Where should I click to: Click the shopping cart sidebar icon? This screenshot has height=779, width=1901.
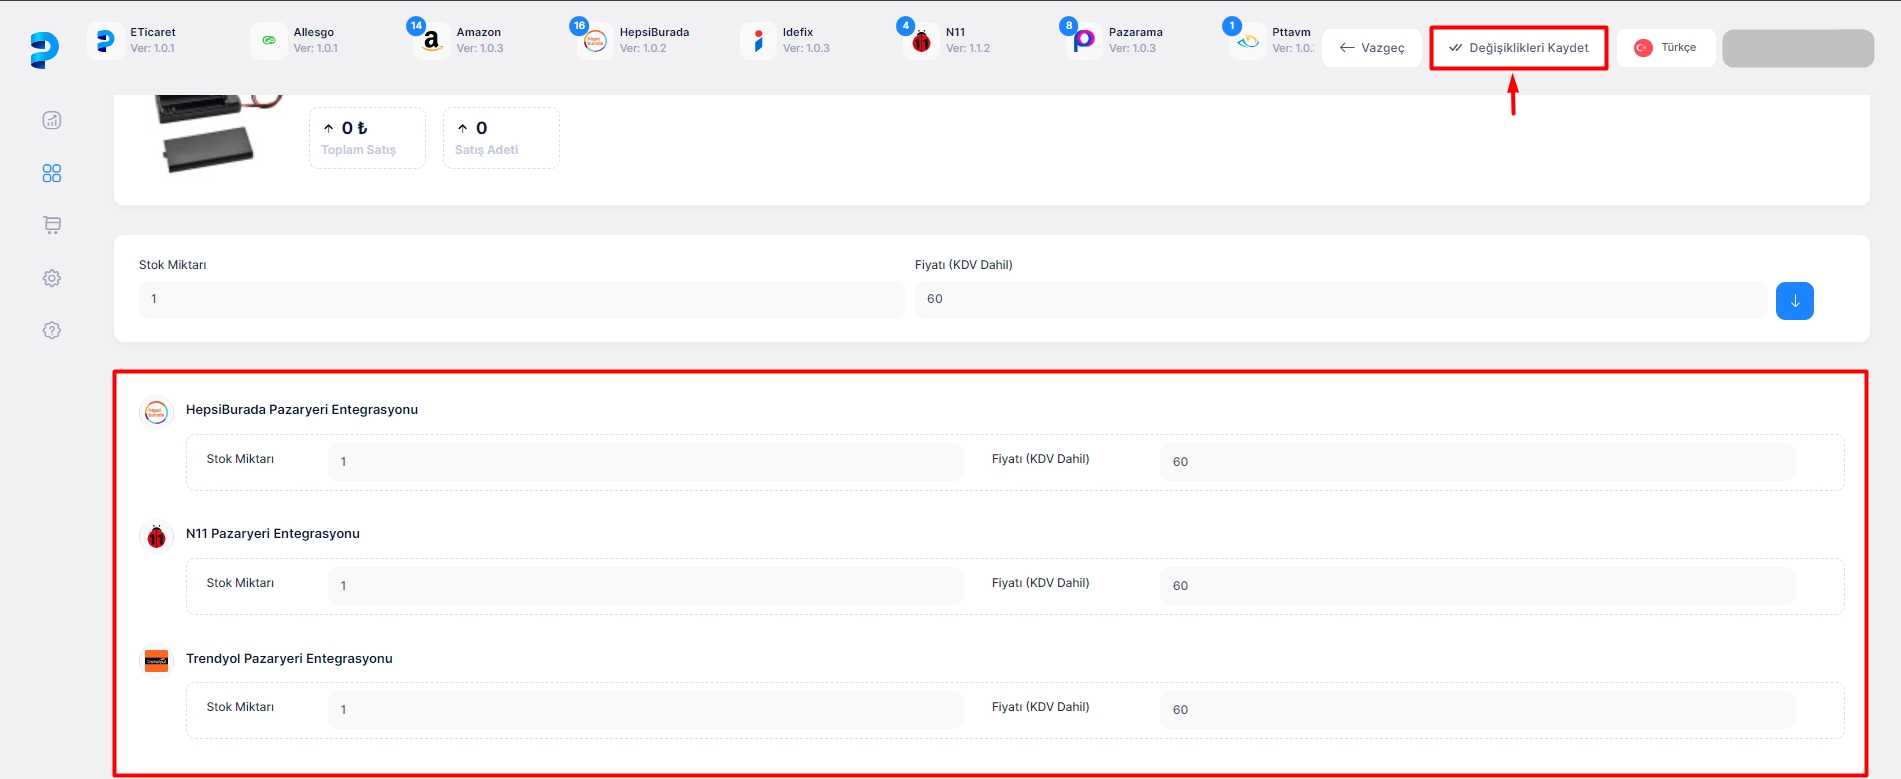click(52, 225)
